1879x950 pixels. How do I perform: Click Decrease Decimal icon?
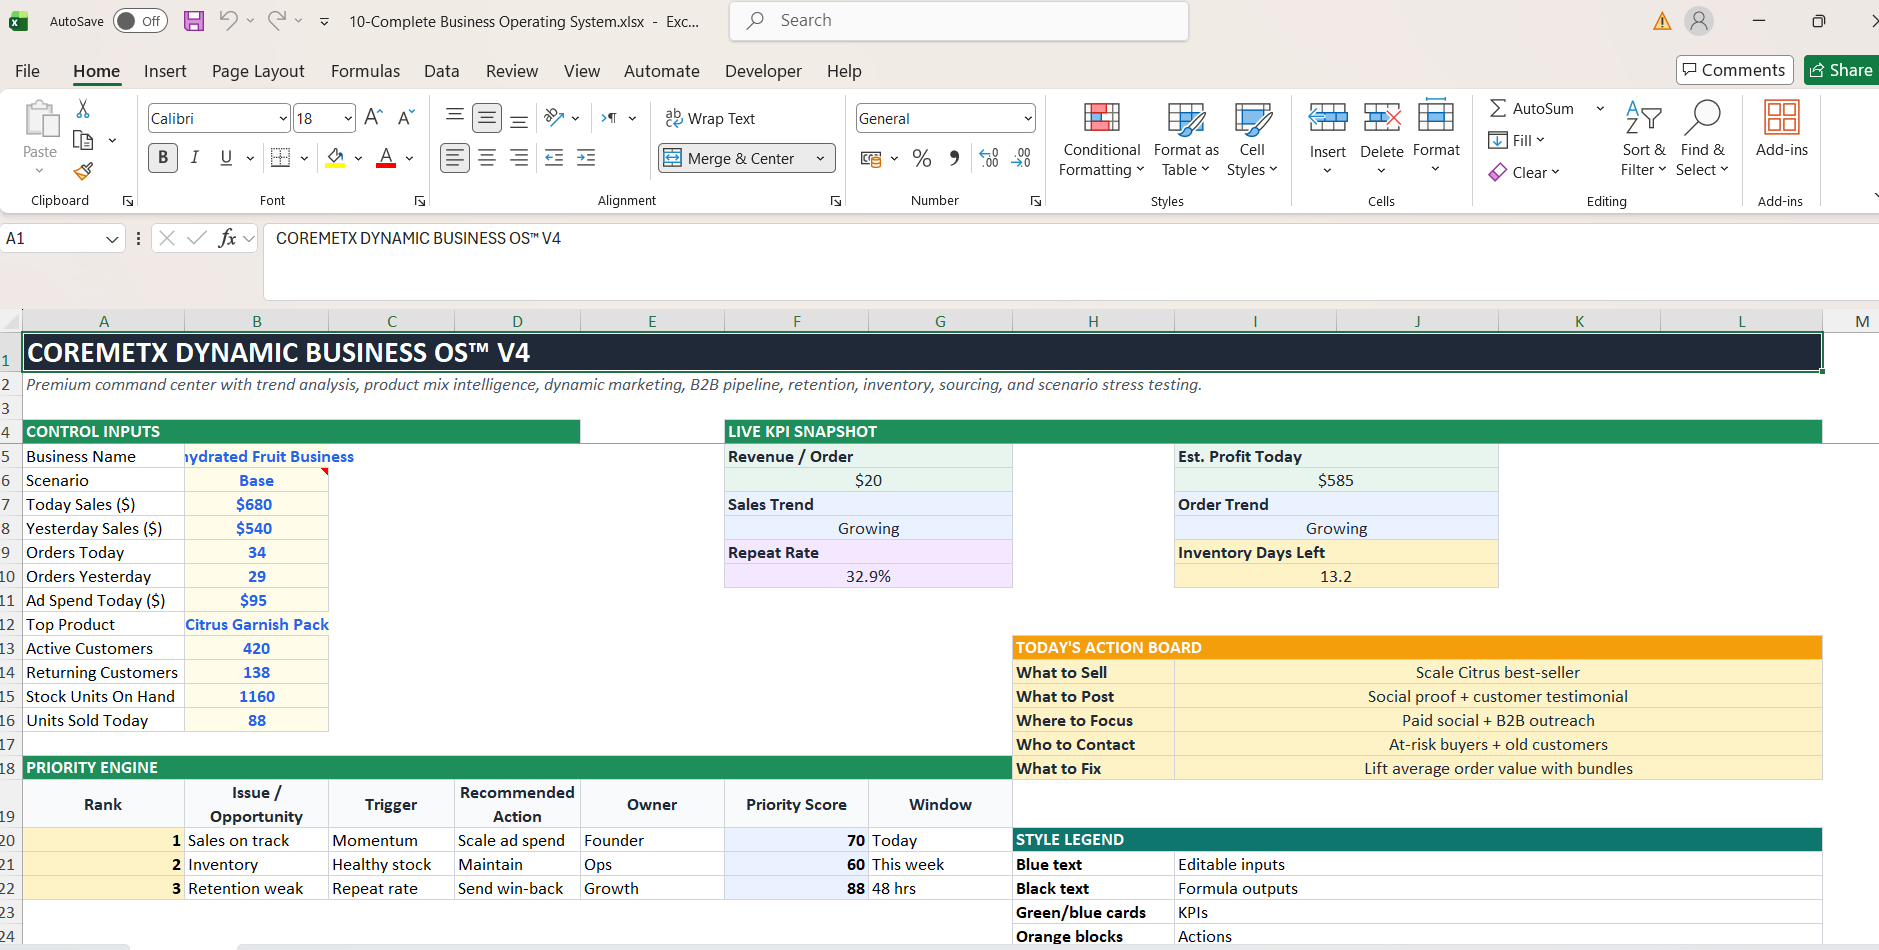tap(1021, 158)
